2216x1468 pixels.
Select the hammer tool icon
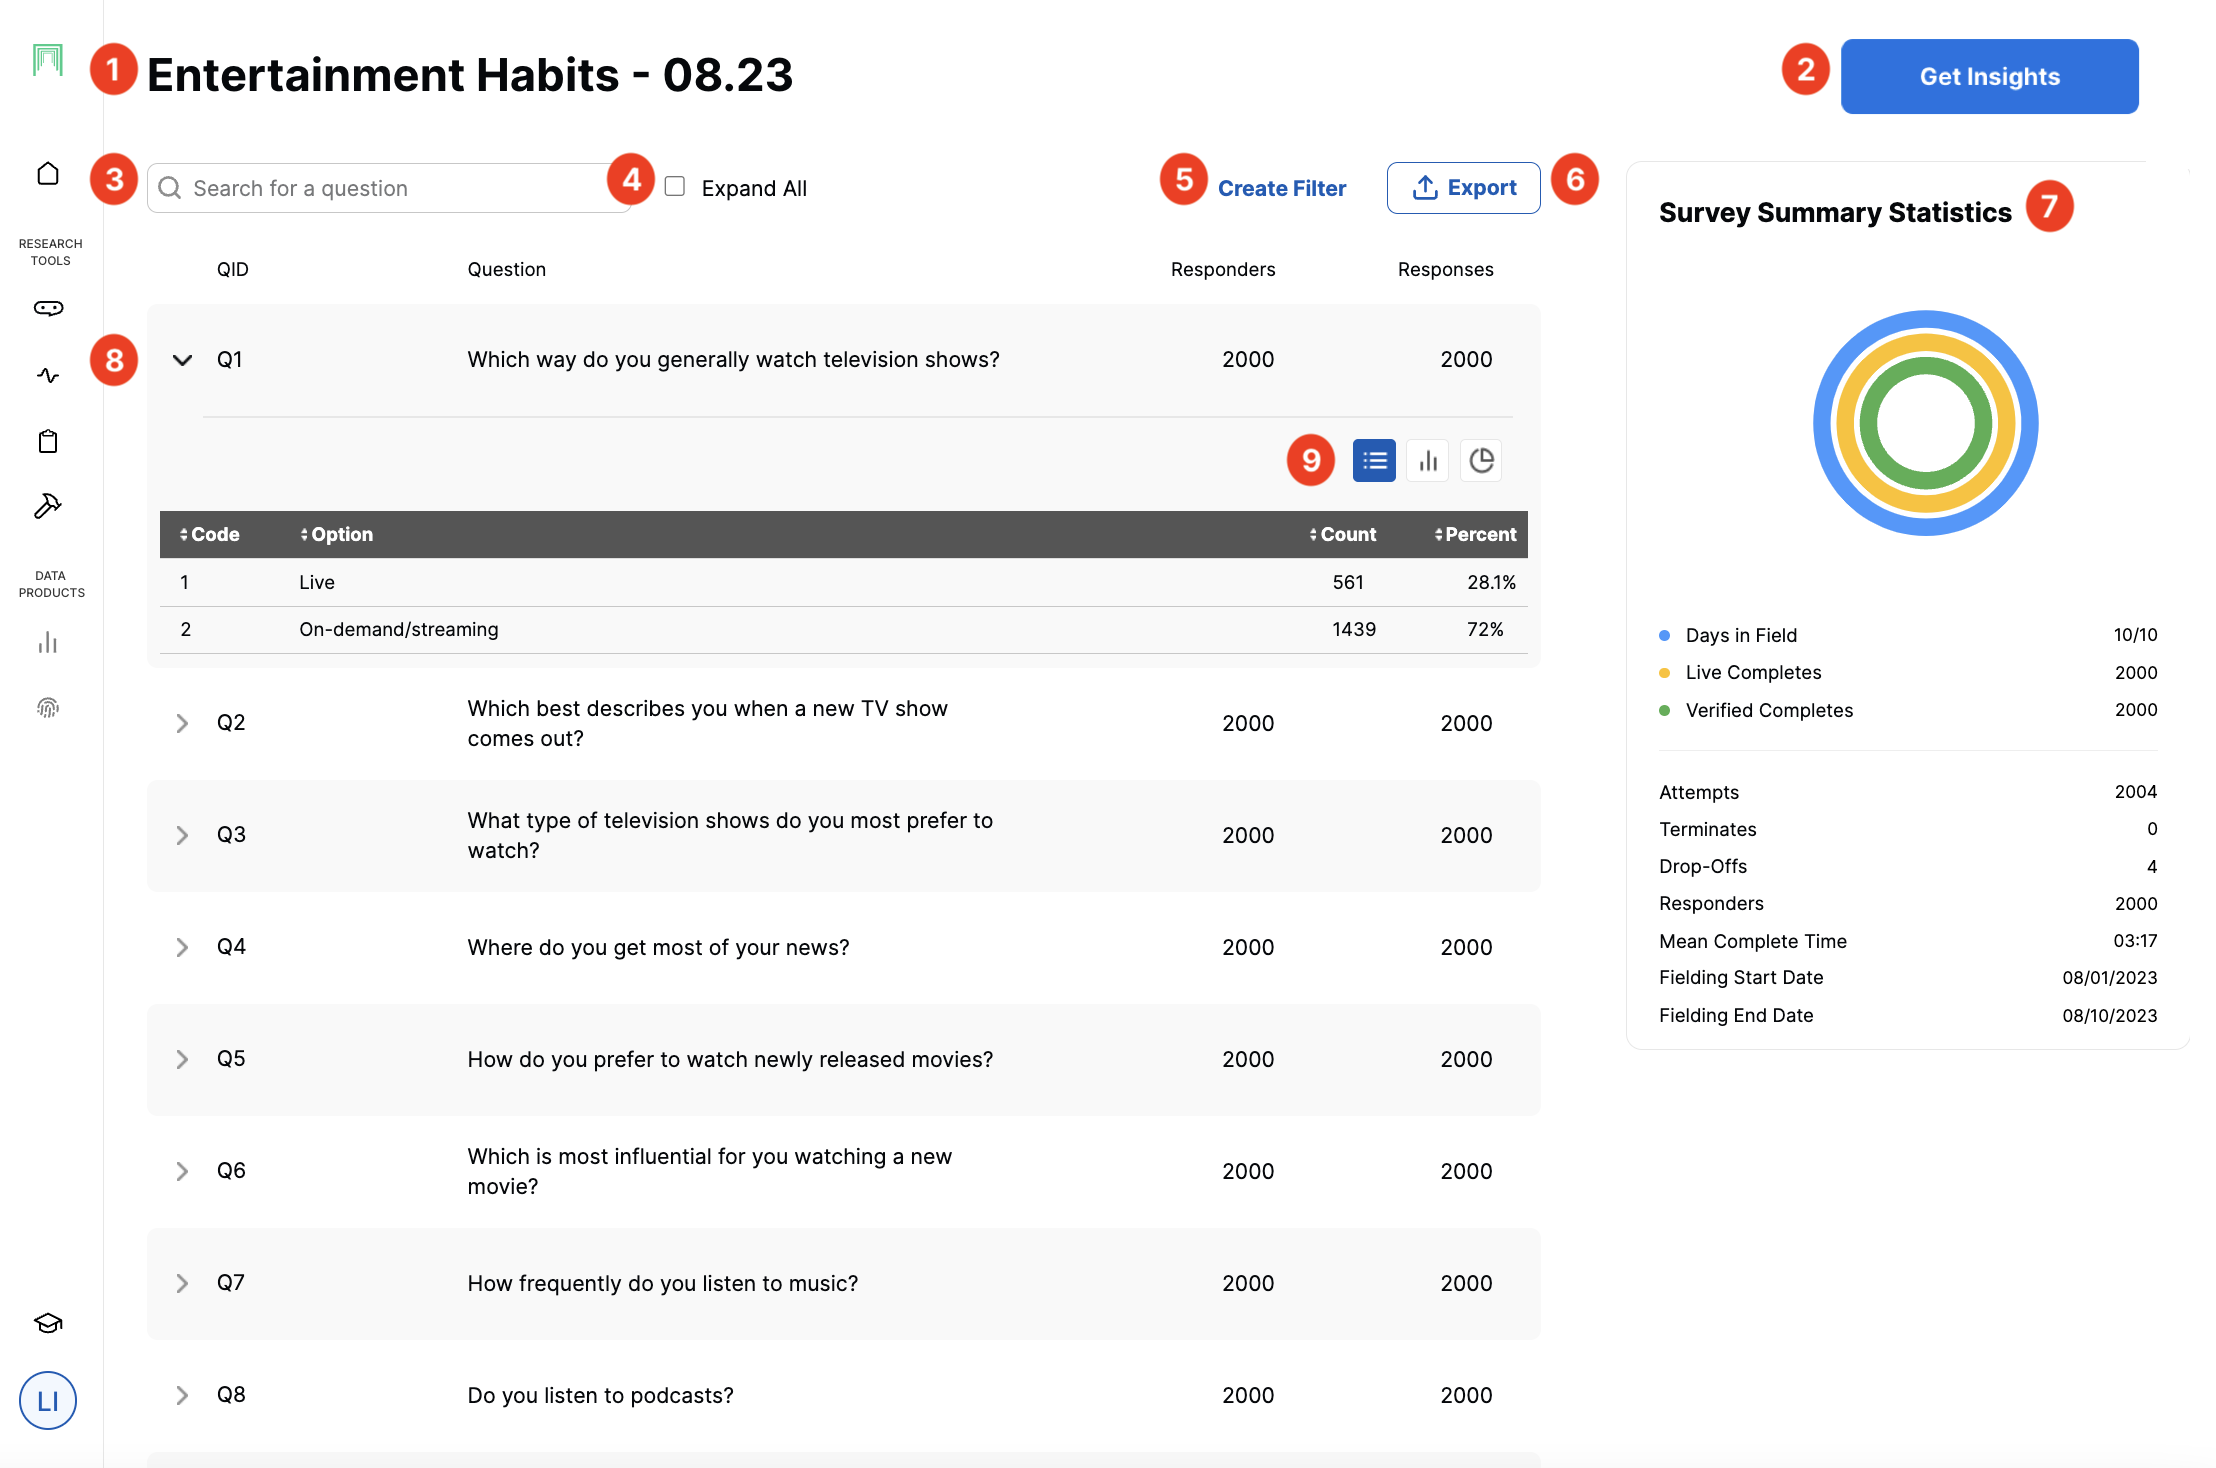[48, 506]
